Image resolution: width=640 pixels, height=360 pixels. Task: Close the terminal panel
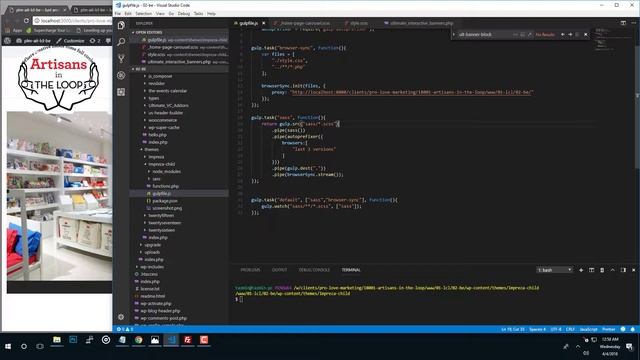coord(633,270)
